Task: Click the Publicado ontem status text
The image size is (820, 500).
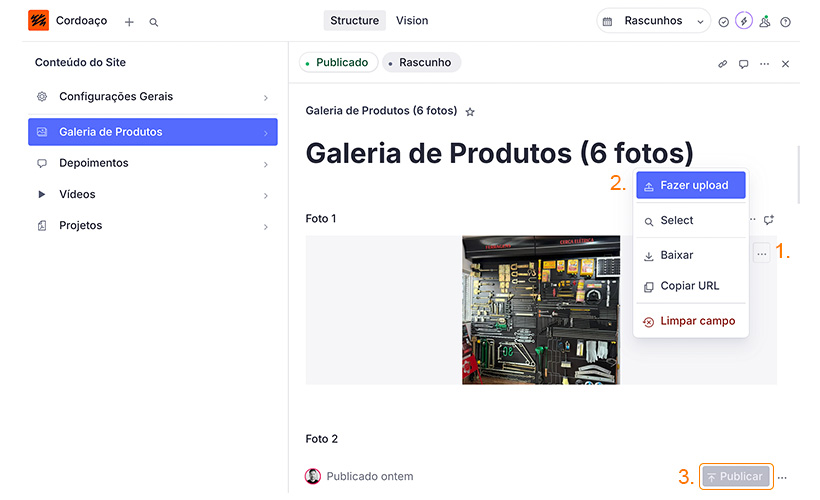Action: [370, 476]
